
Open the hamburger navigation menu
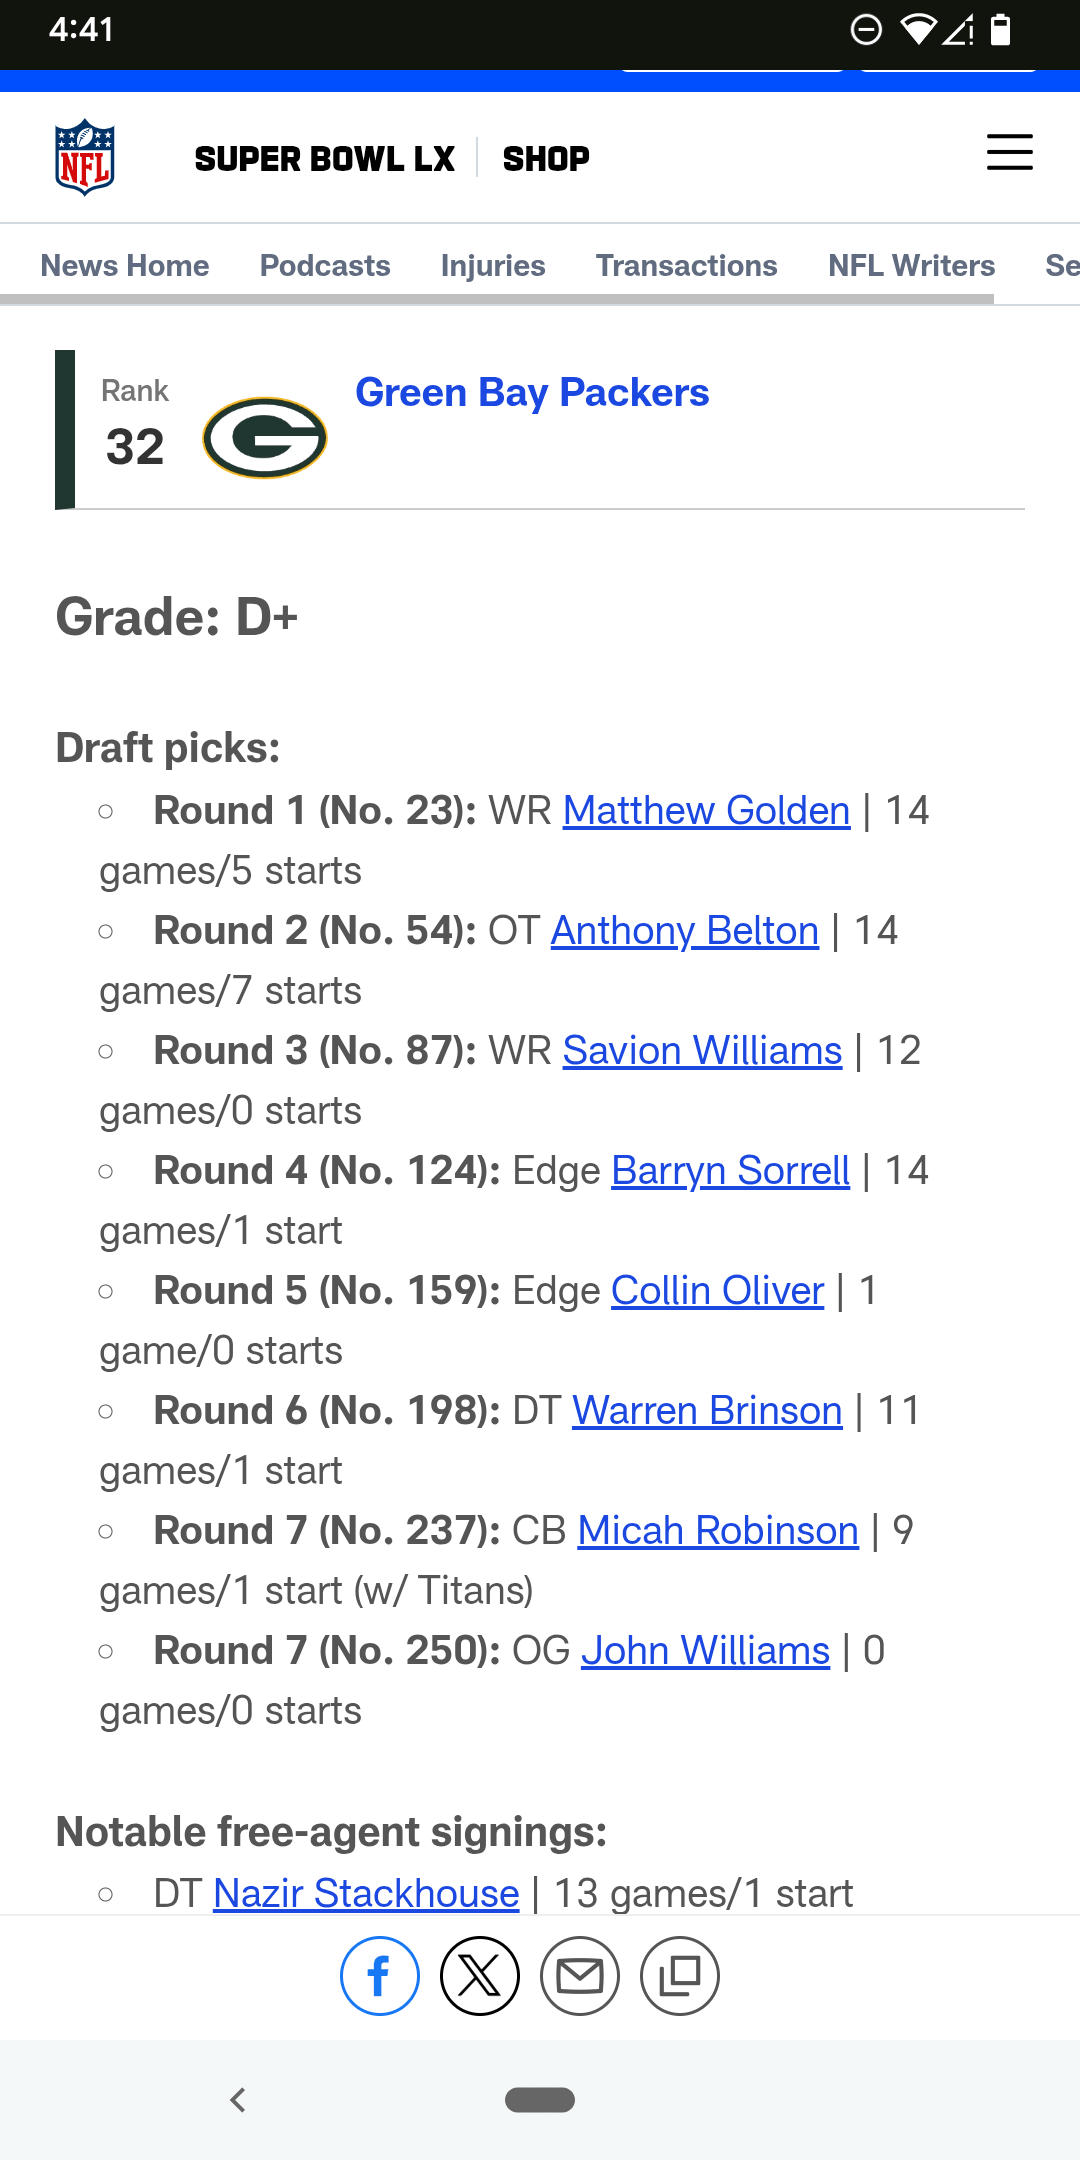point(1009,153)
